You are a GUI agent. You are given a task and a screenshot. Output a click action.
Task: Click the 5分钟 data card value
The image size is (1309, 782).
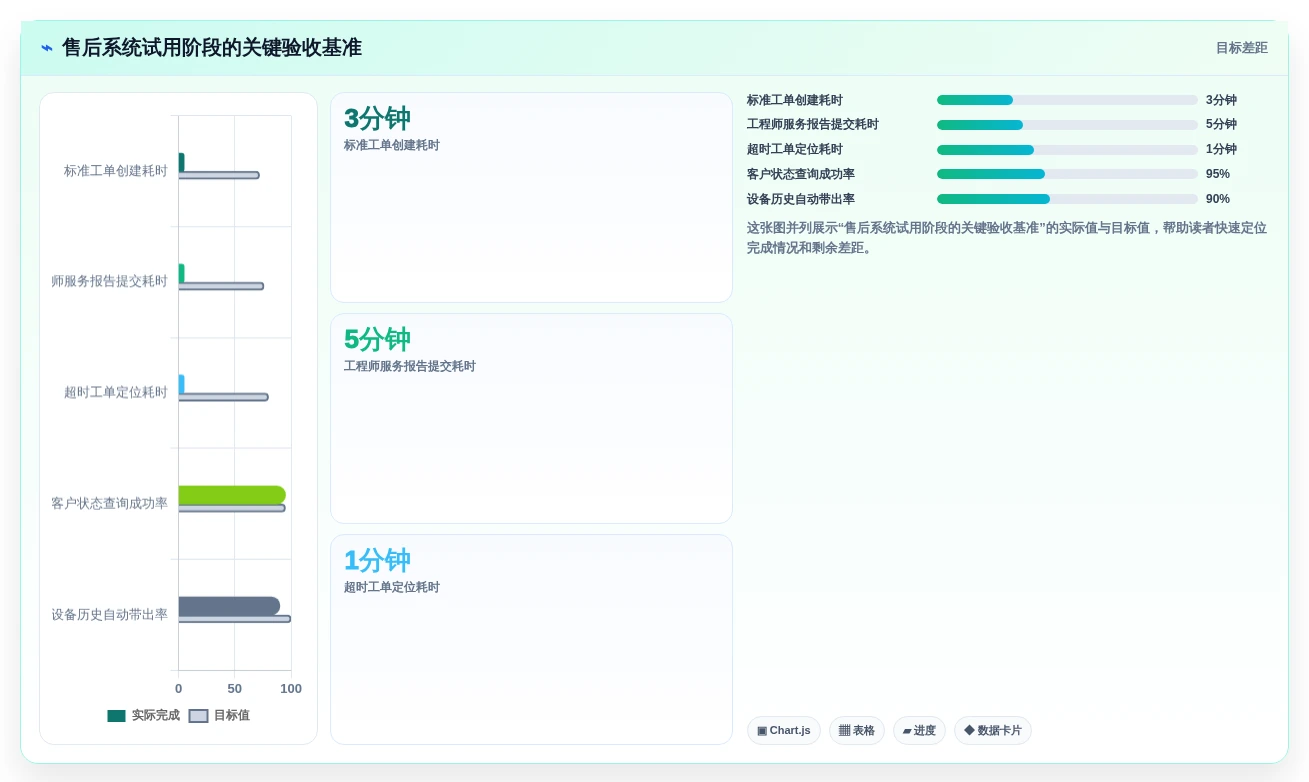[x=377, y=340]
